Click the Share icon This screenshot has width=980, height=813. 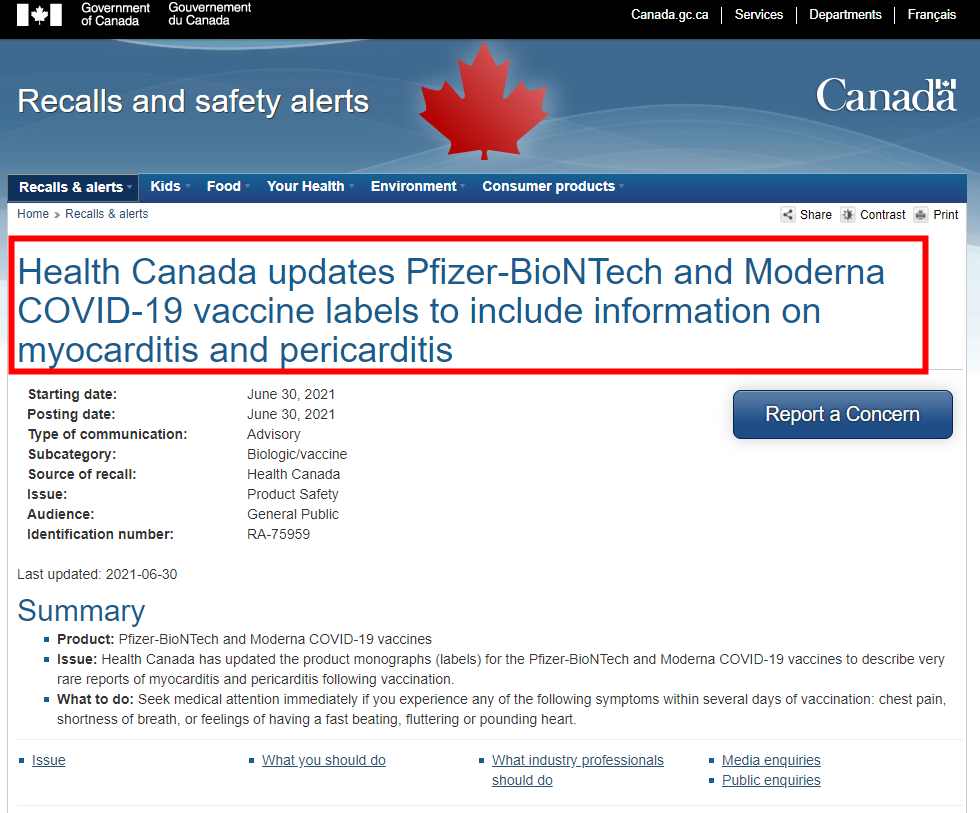tap(788, 215)
